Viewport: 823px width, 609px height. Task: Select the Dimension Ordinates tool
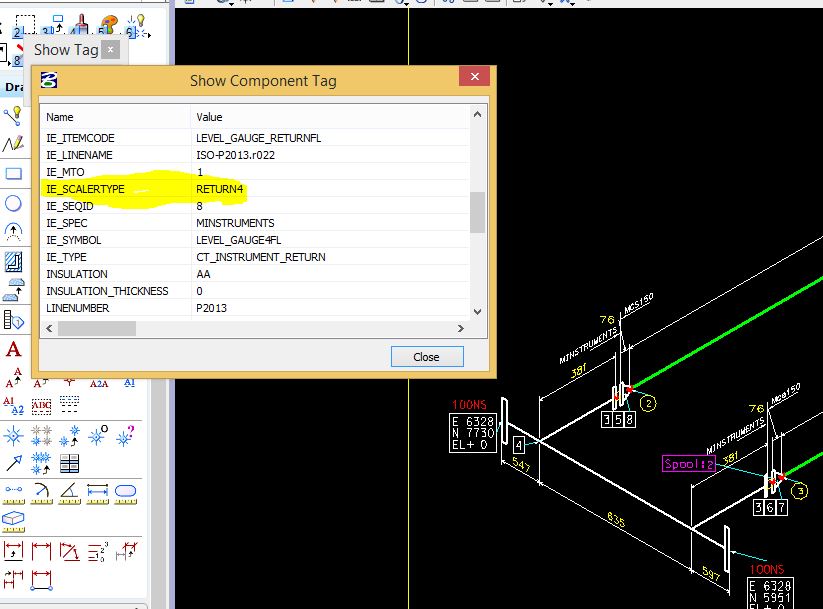[98, 551]
